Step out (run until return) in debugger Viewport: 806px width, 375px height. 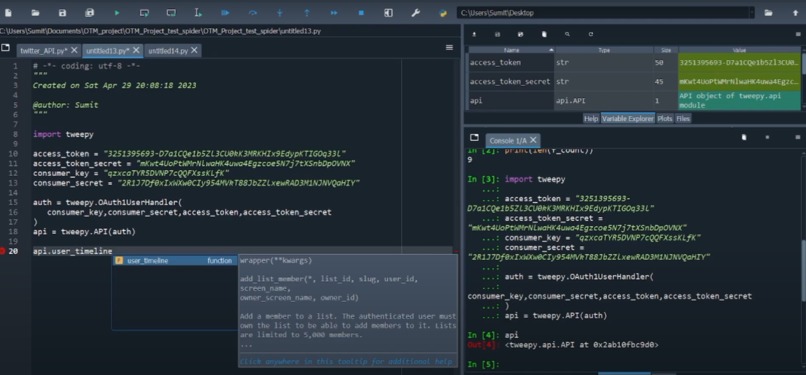click(x=307, y=12)
